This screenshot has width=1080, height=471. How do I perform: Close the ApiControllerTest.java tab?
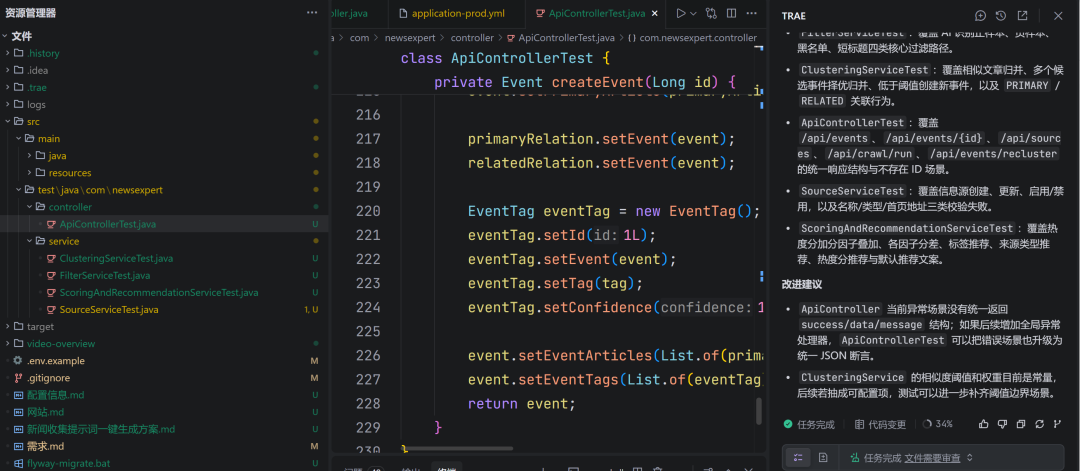(654, 13)
